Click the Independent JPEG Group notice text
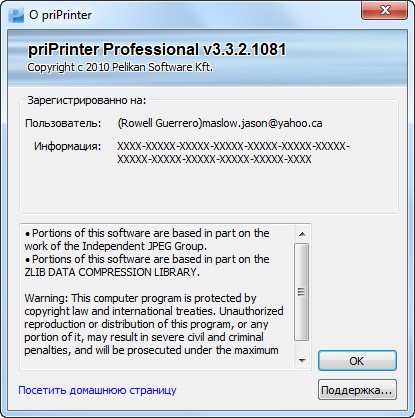 point(147,239)
